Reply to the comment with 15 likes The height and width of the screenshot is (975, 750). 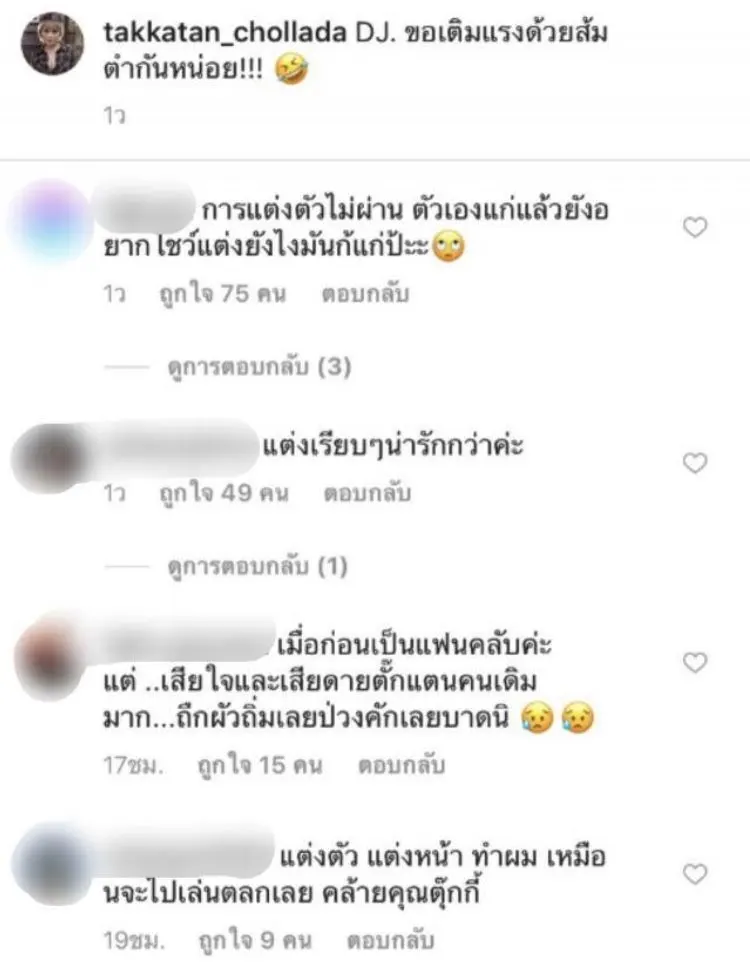tap(401, 765)
